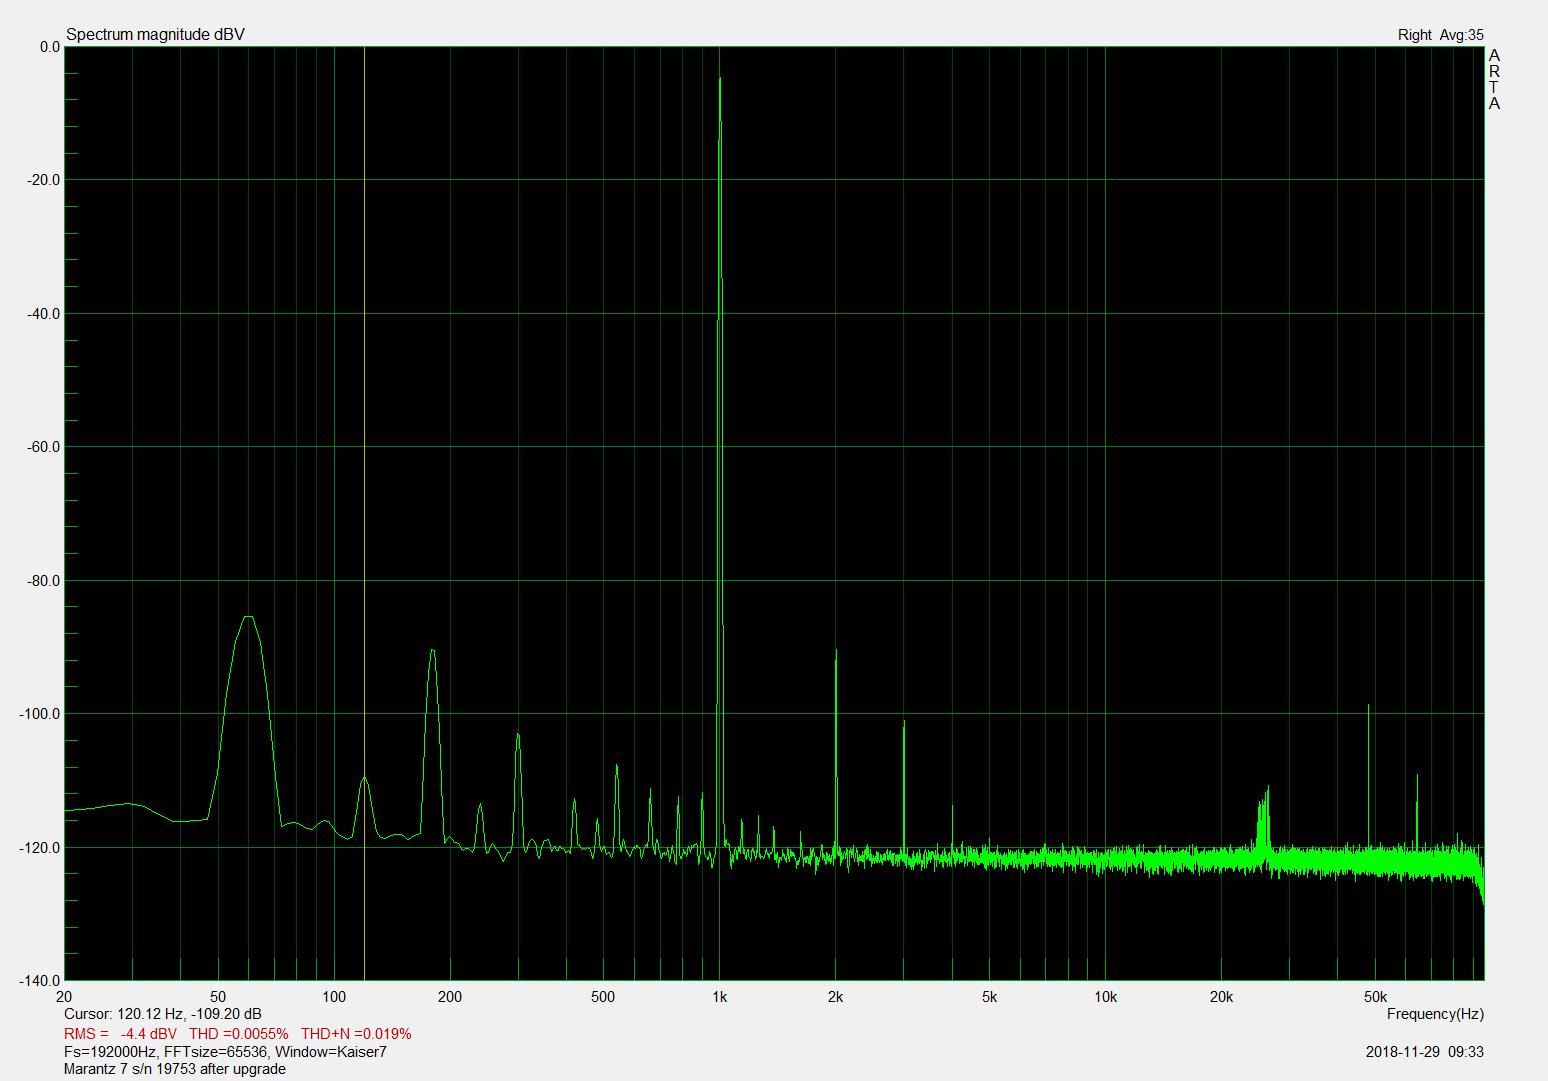Image resolution: width=1548 pixels, height=1081 pixels.
Task: Click the '200' frequency axis label
Action: point(450,997)
